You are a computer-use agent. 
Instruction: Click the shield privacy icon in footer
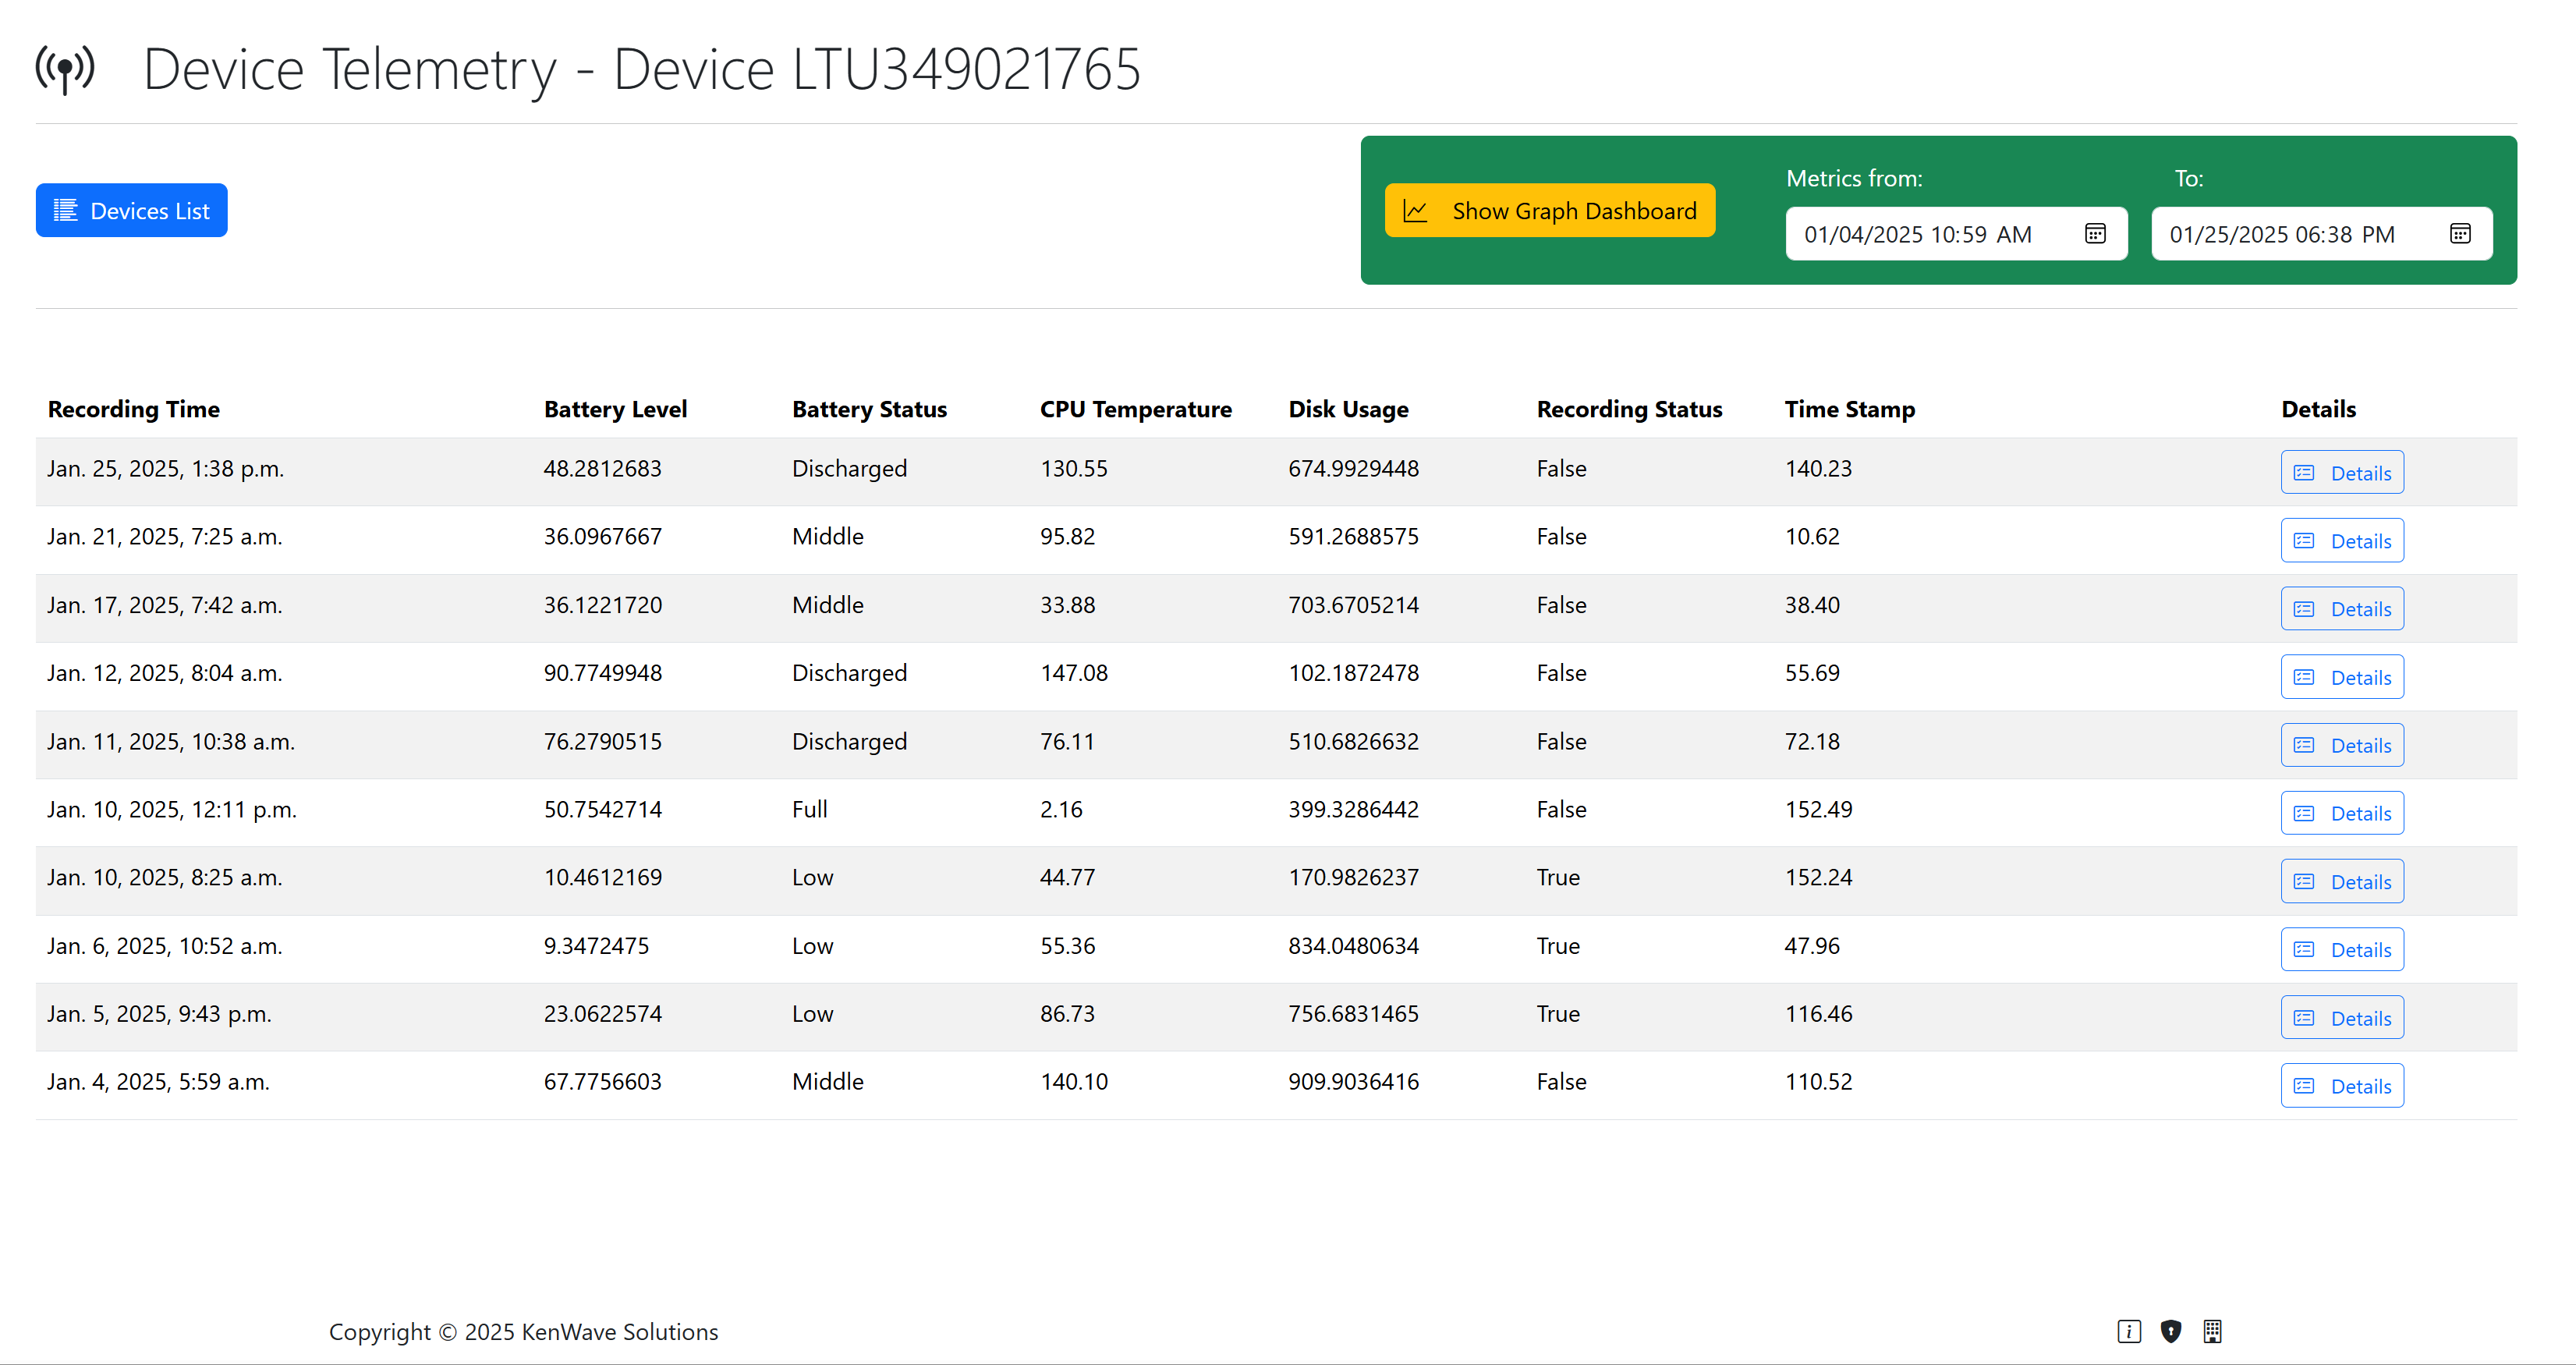click(x=2170, y=1331)
